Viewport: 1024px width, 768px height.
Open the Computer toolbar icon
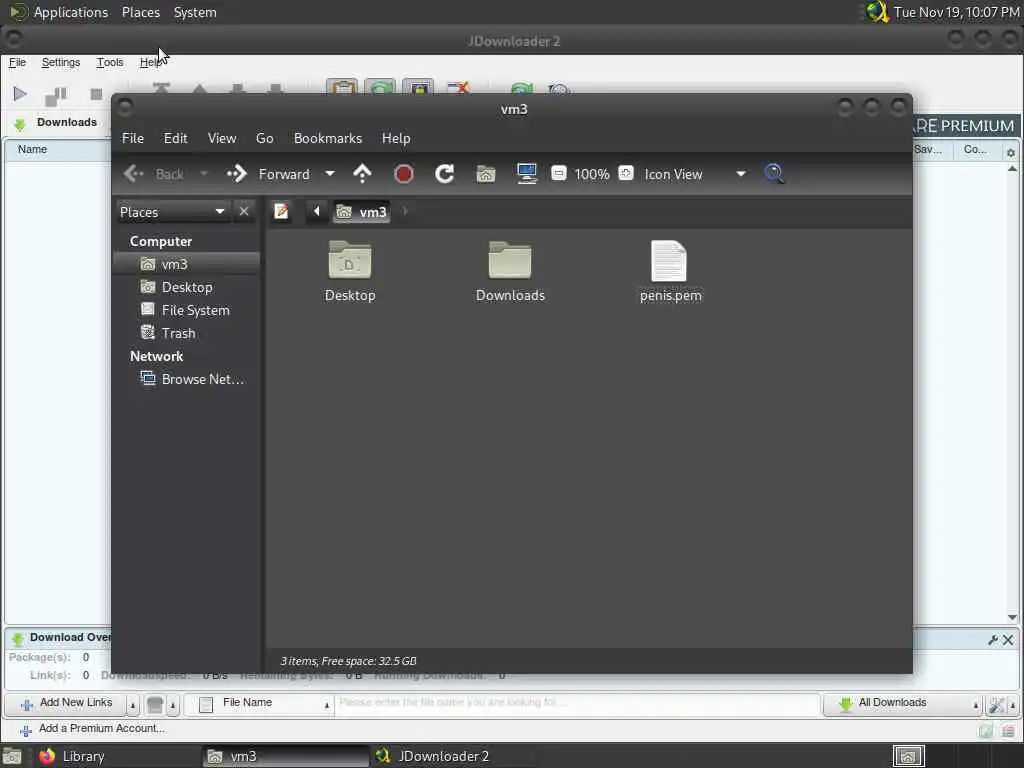(526, 174)
